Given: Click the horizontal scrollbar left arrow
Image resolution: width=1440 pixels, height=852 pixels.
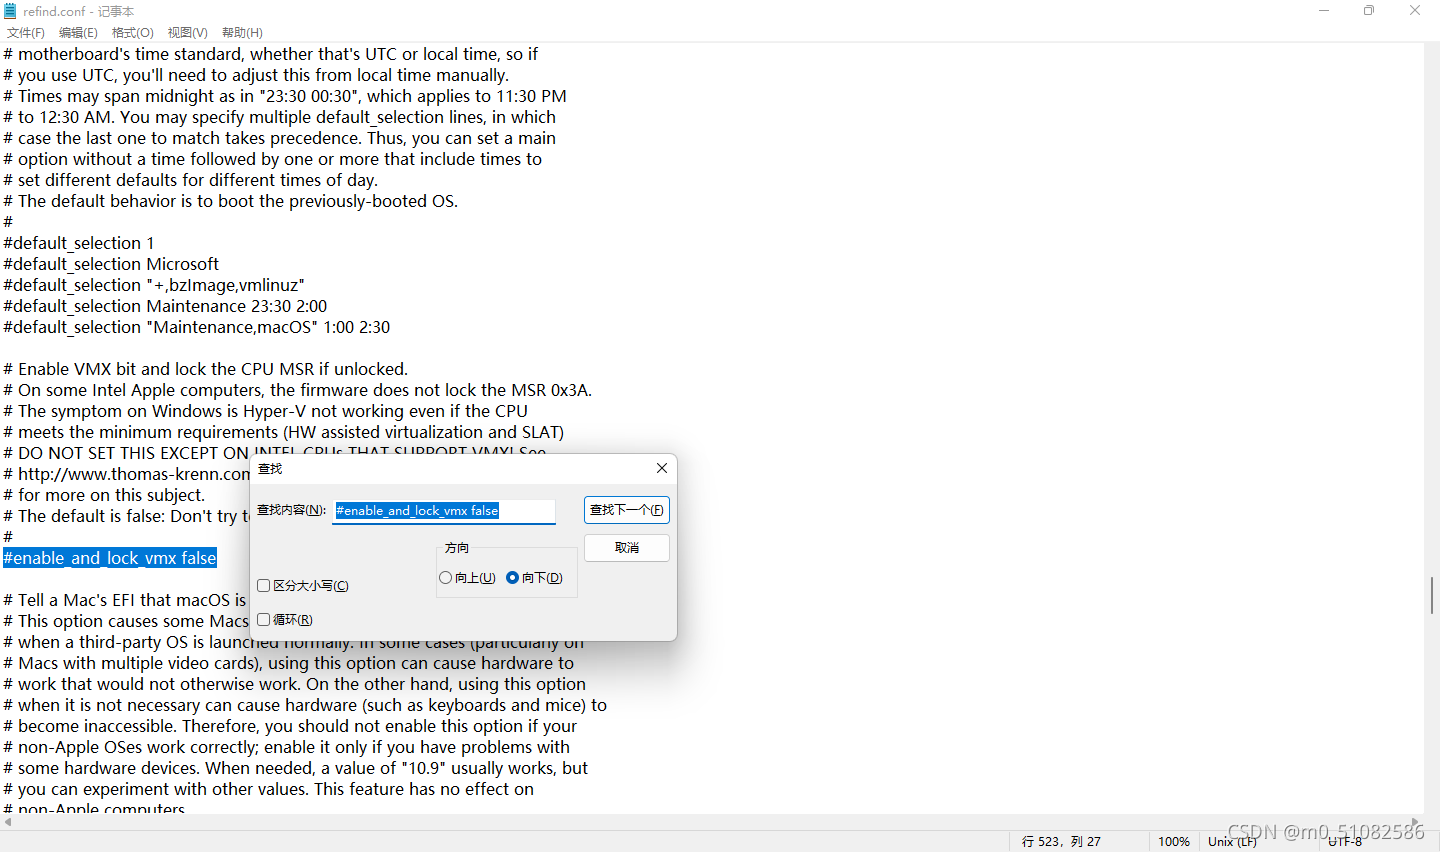Looking at the screenshot, I should tap(8, 822).
